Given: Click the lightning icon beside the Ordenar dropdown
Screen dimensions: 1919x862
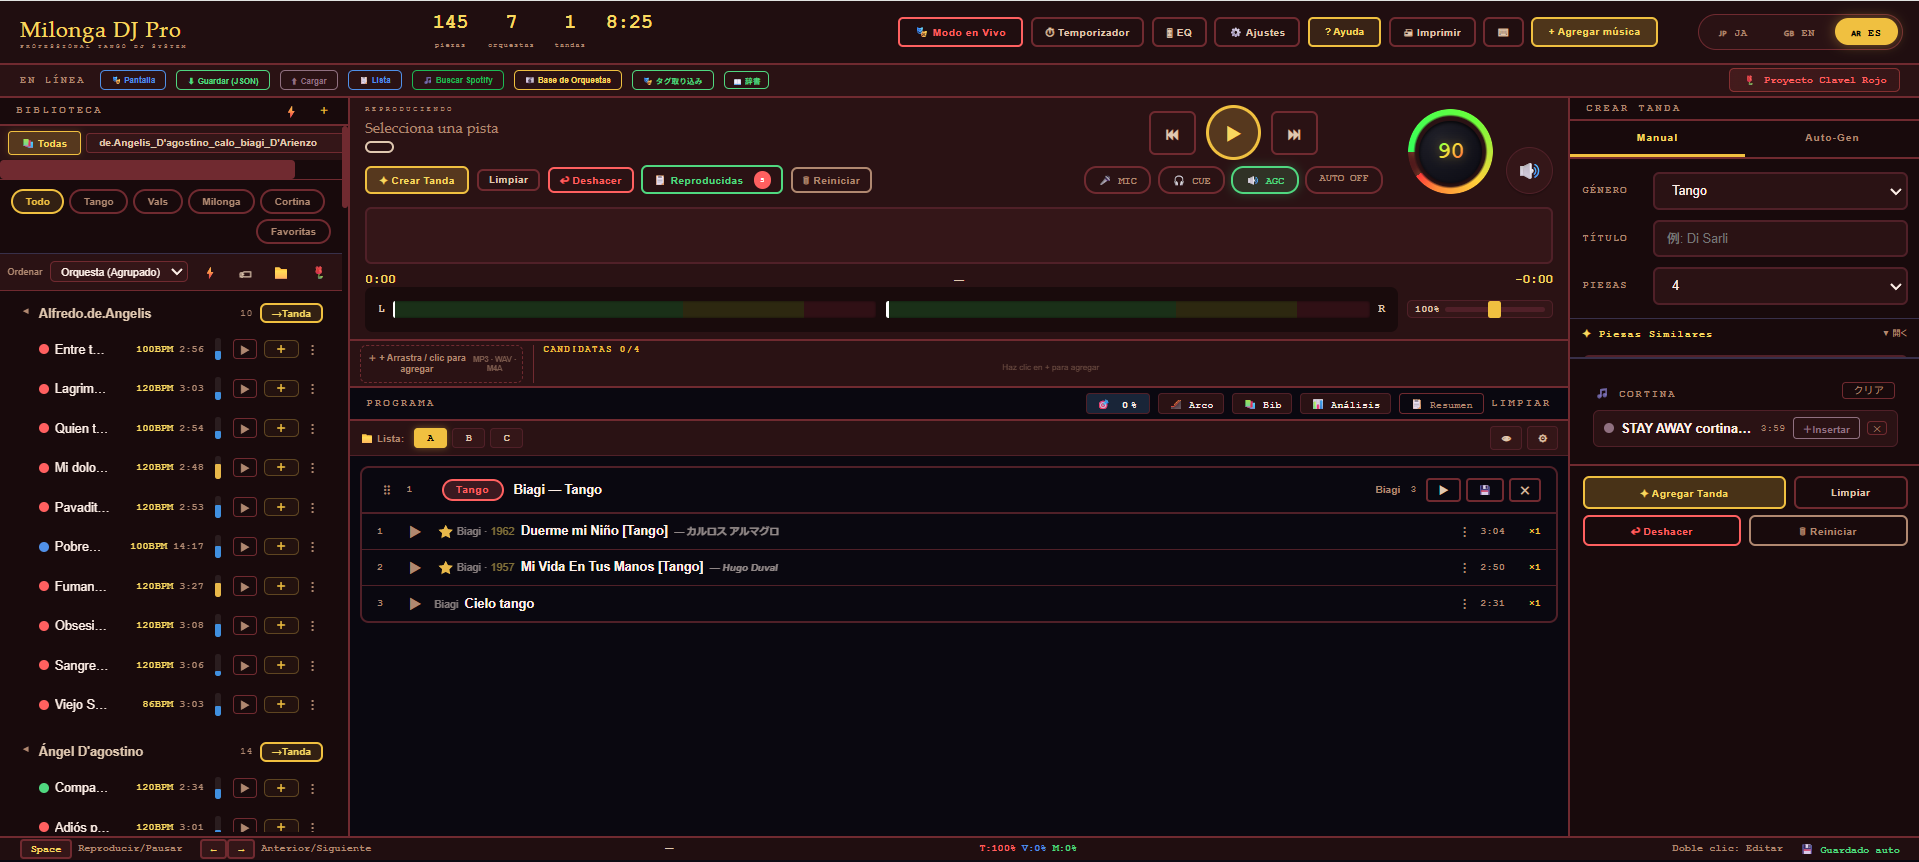Looking at the screenshot, I should click(210, 273).
